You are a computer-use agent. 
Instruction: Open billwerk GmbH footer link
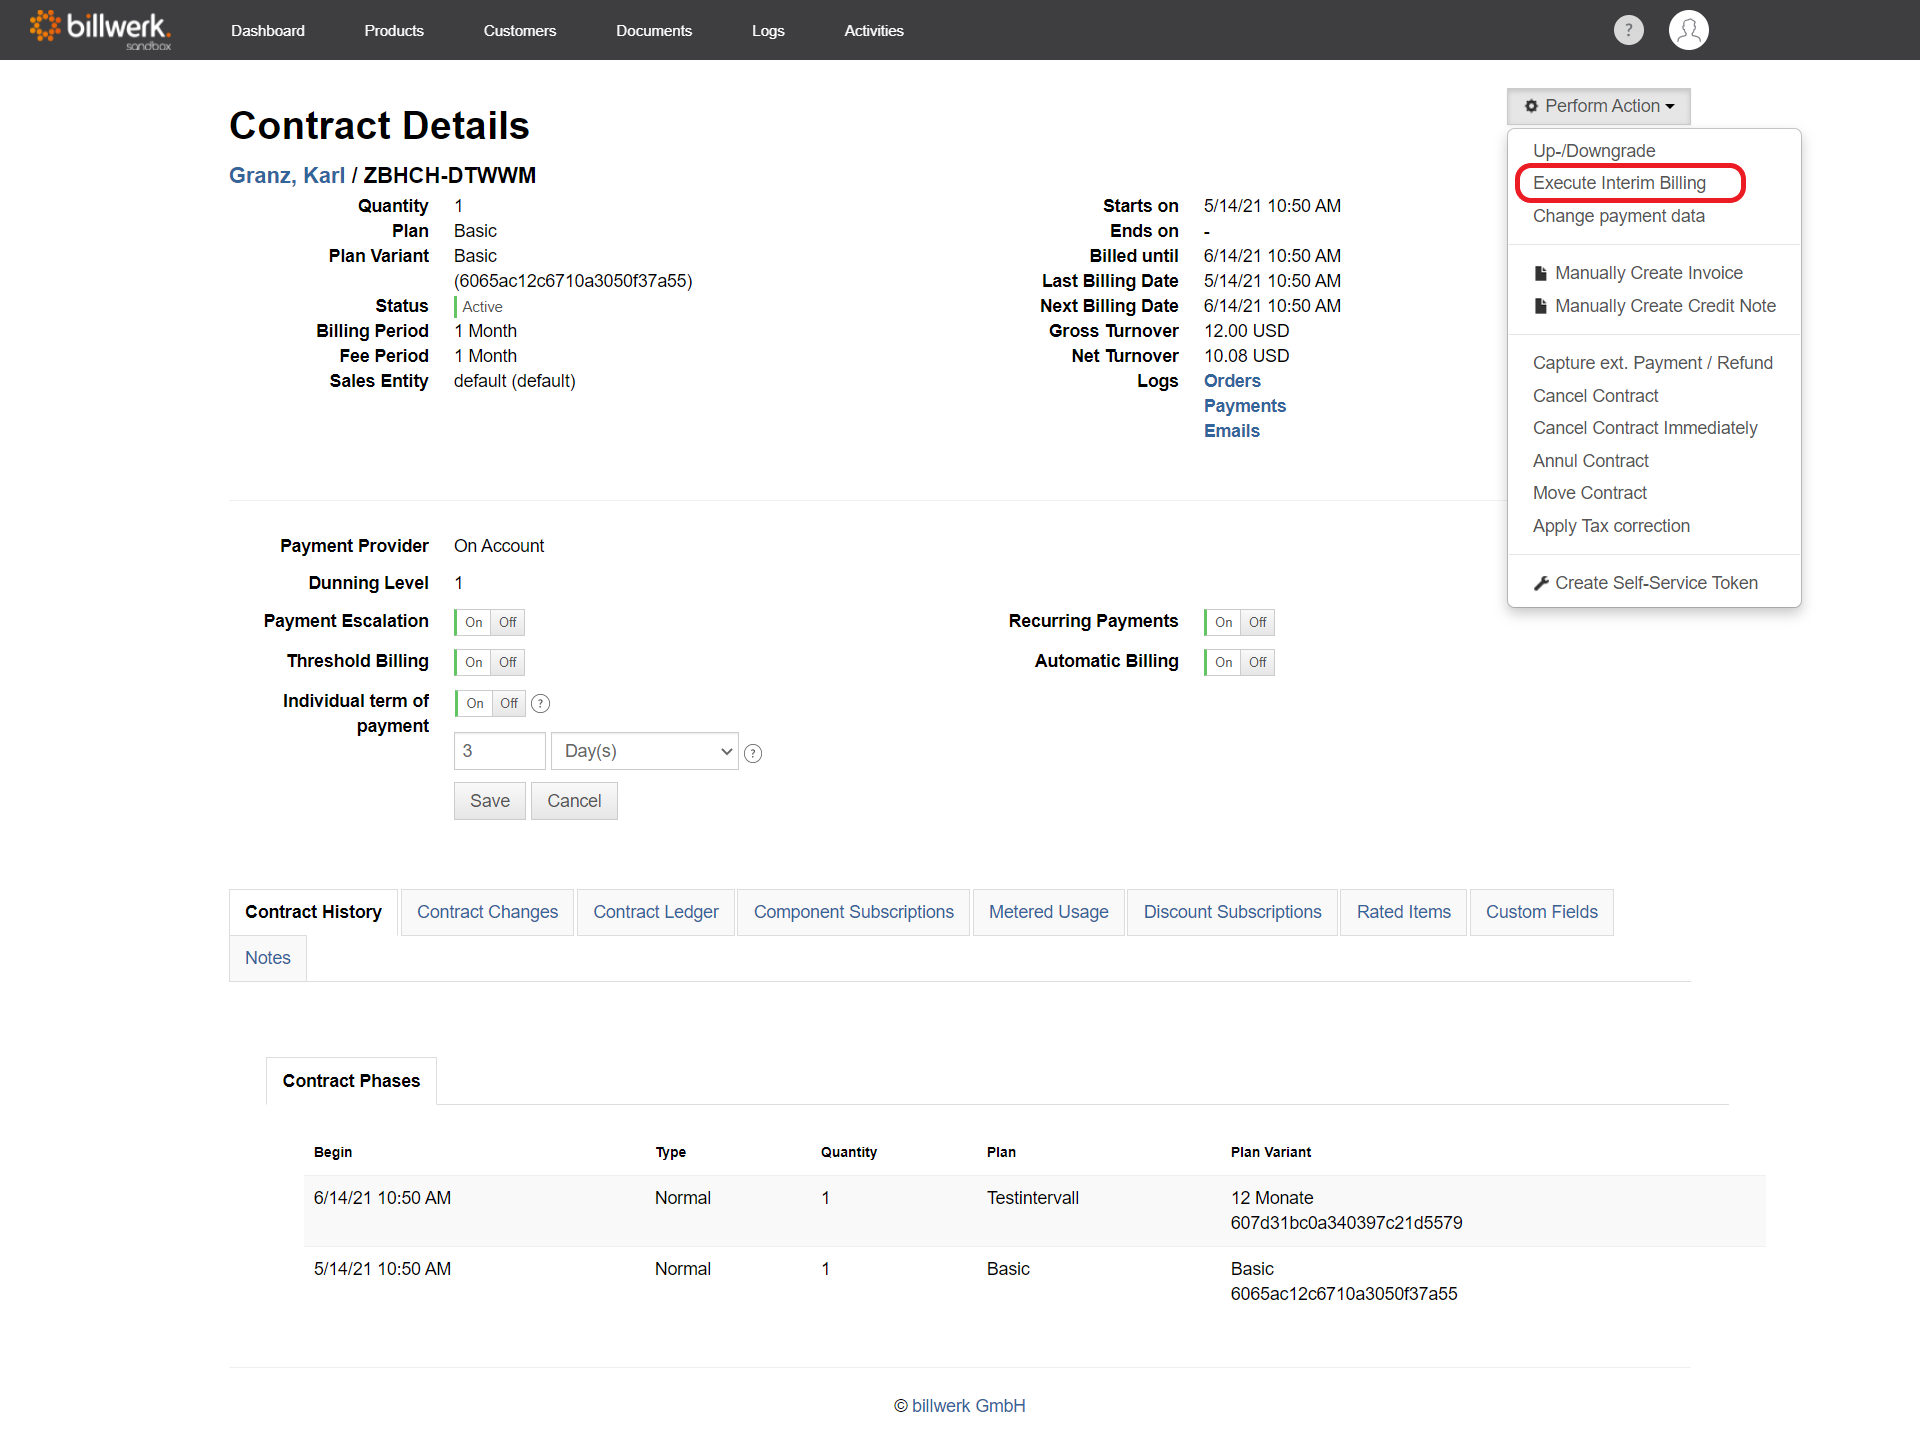click(968, 1406)
